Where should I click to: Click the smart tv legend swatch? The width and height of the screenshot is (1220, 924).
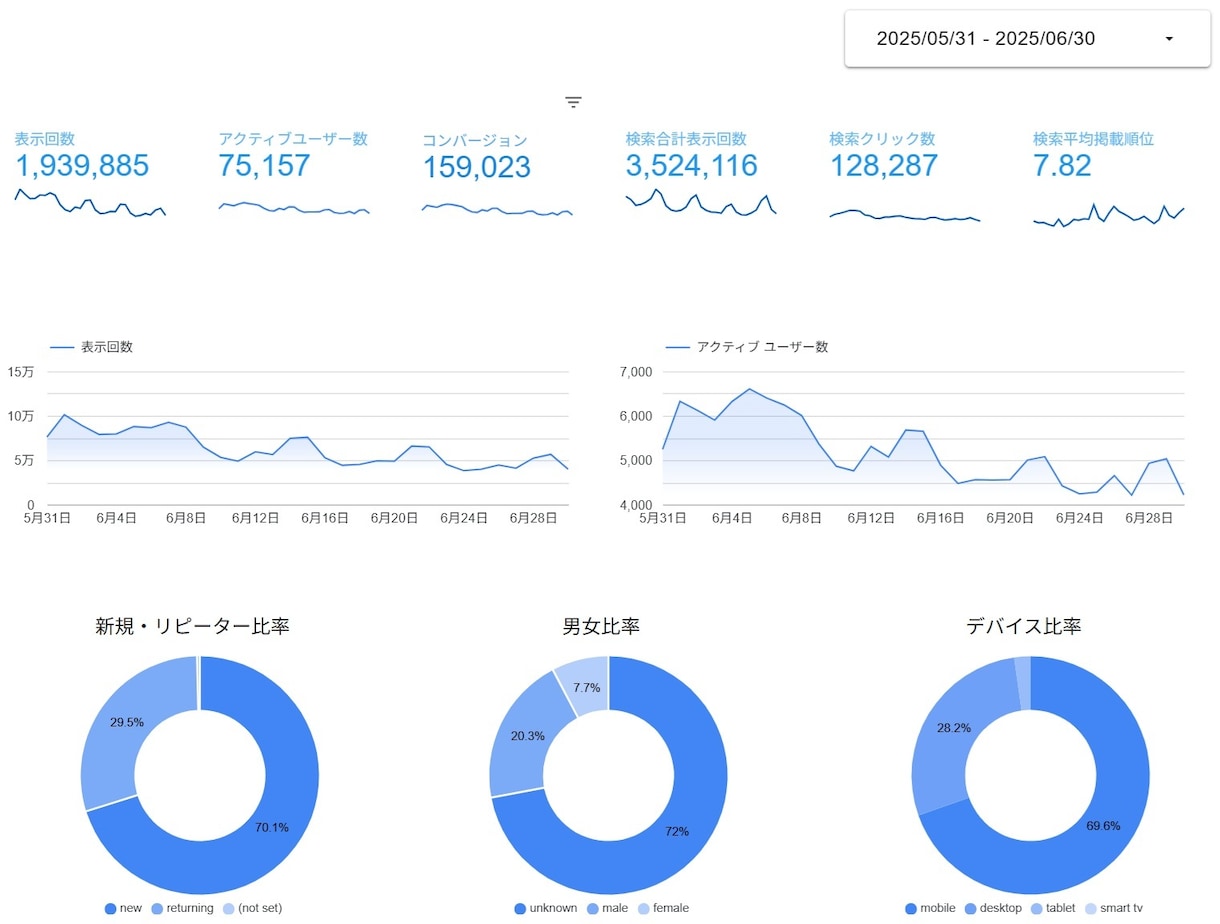click(x=1092, y=908)
